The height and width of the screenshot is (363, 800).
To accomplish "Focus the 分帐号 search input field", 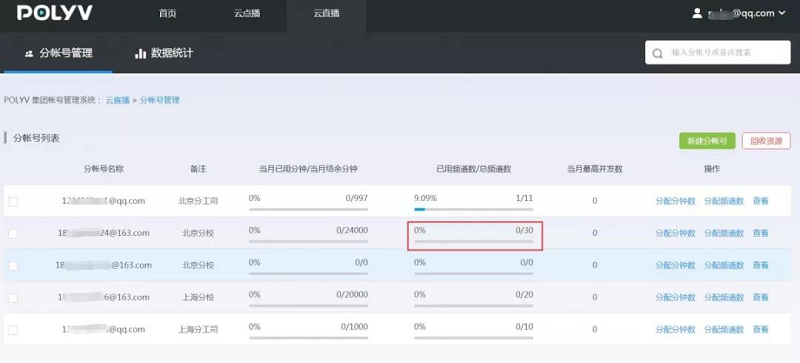I will (718, 53).
